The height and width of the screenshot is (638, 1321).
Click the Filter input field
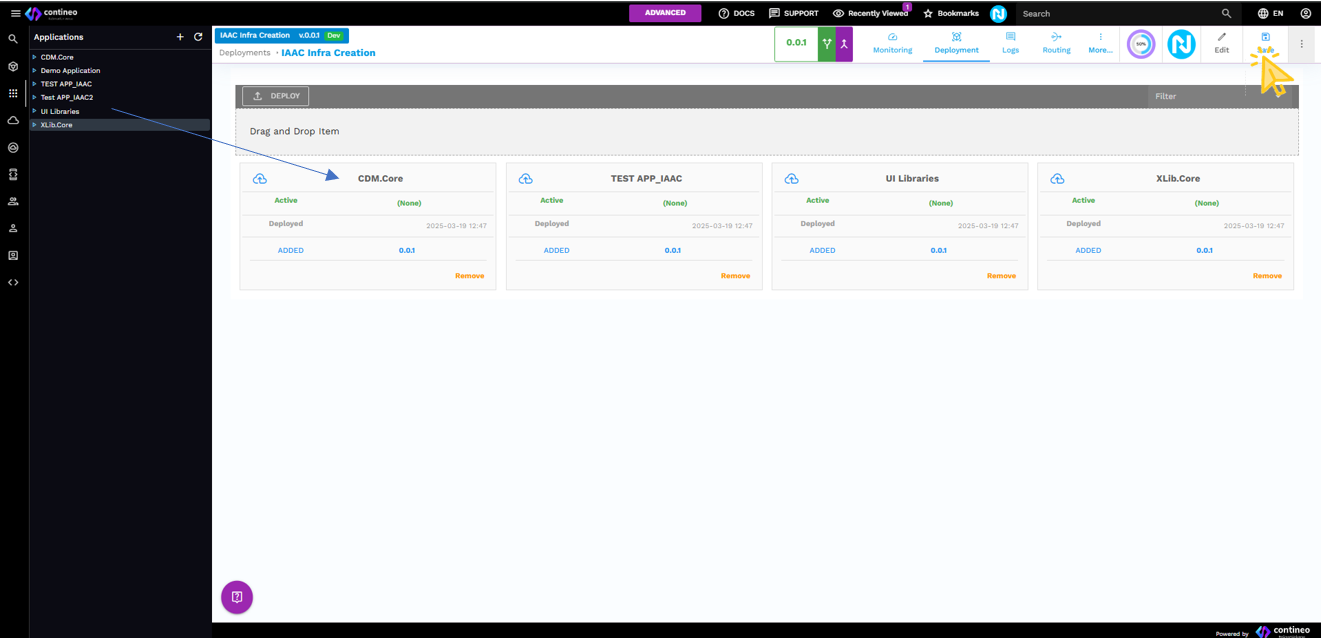pyautogui.click(x=1195, y=96)
